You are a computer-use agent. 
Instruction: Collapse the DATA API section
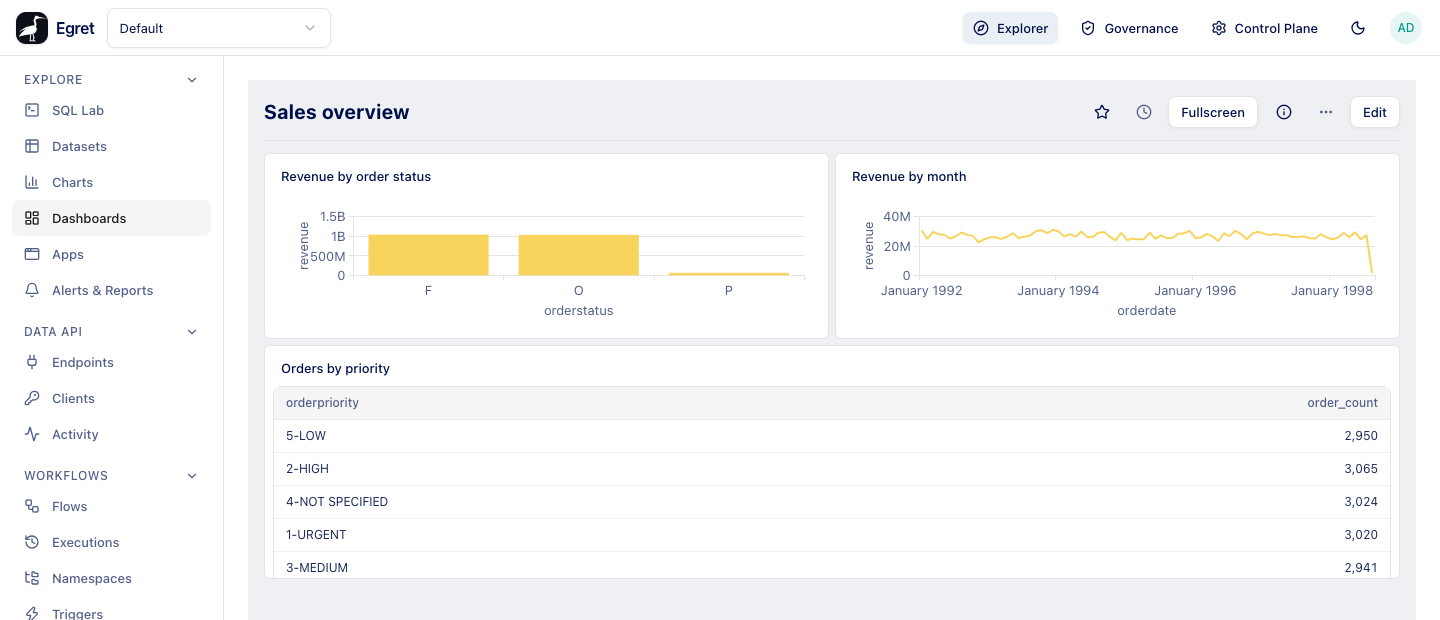[111, 332]
